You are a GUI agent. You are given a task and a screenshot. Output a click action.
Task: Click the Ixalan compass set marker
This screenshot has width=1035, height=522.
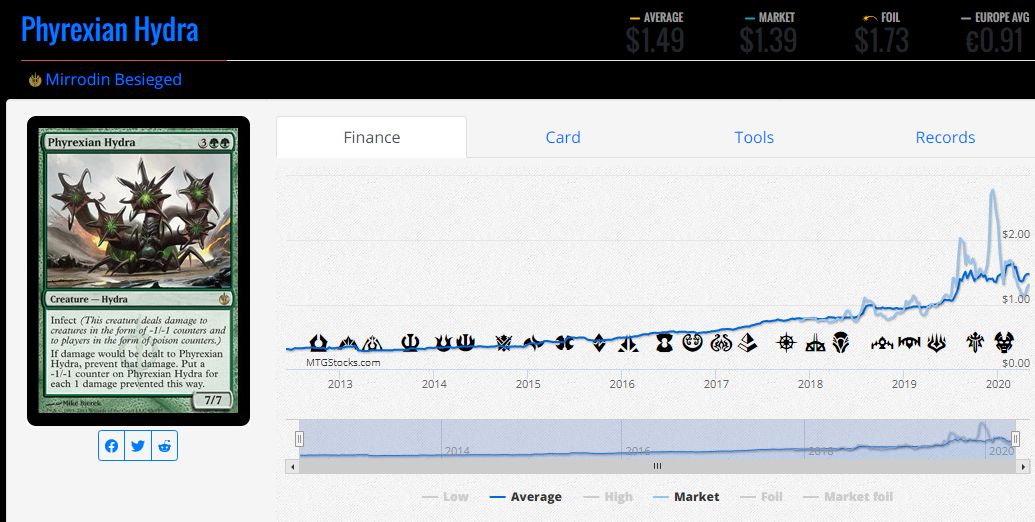point(785,343)
